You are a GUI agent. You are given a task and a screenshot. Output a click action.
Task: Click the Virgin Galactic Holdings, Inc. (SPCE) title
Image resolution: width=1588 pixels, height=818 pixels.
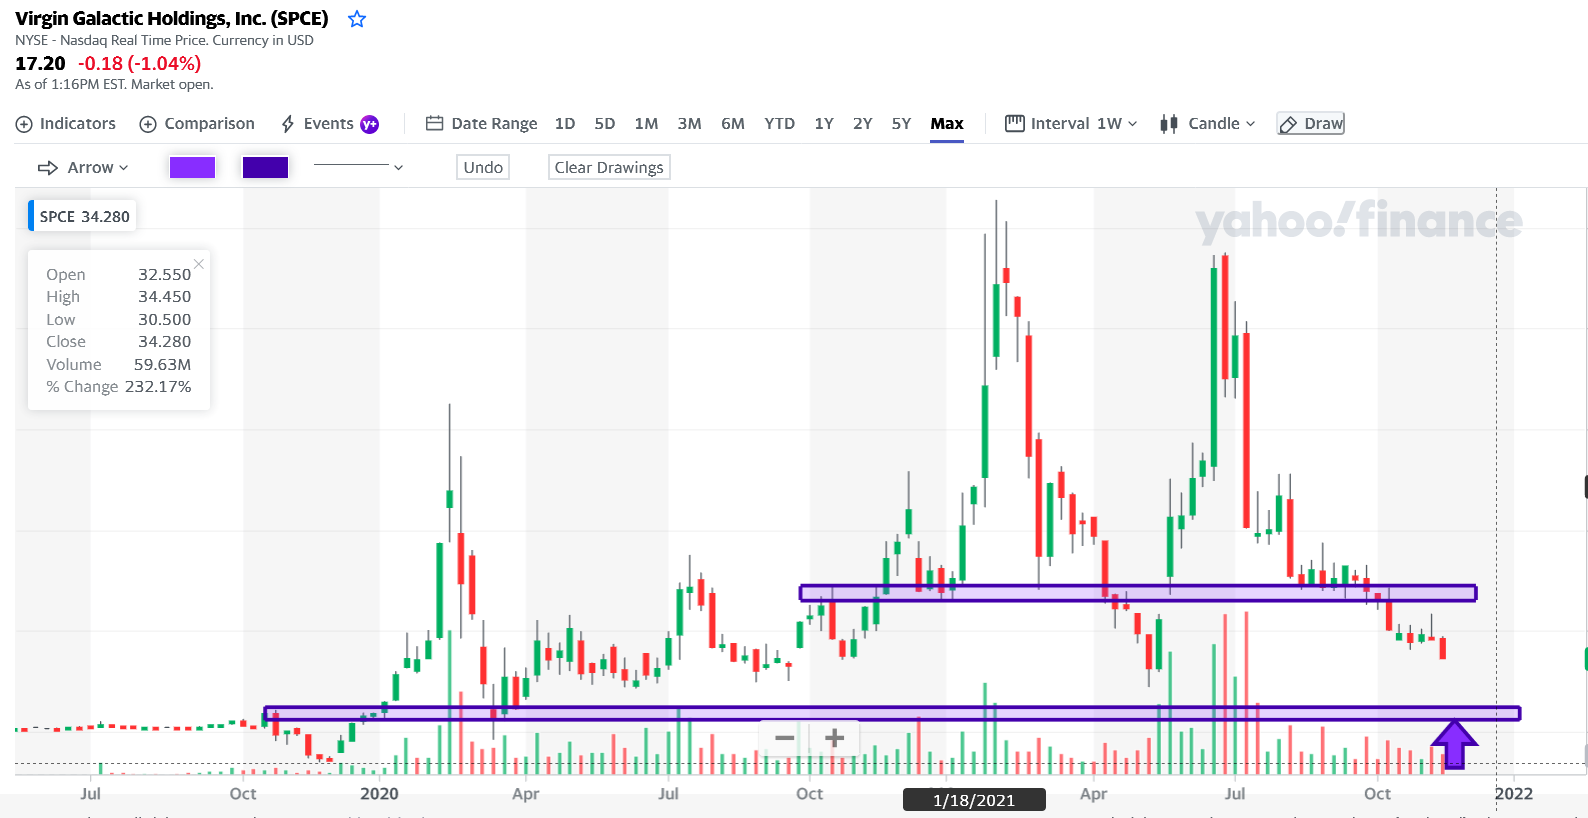[172, 19]
